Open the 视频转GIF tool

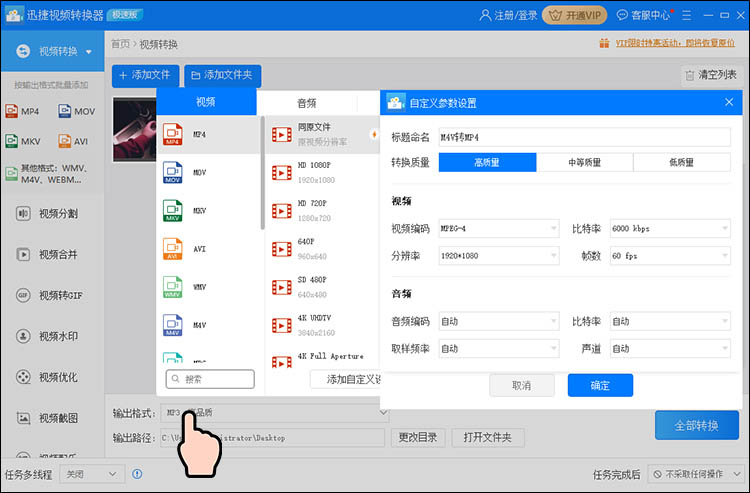coord(49,295)
